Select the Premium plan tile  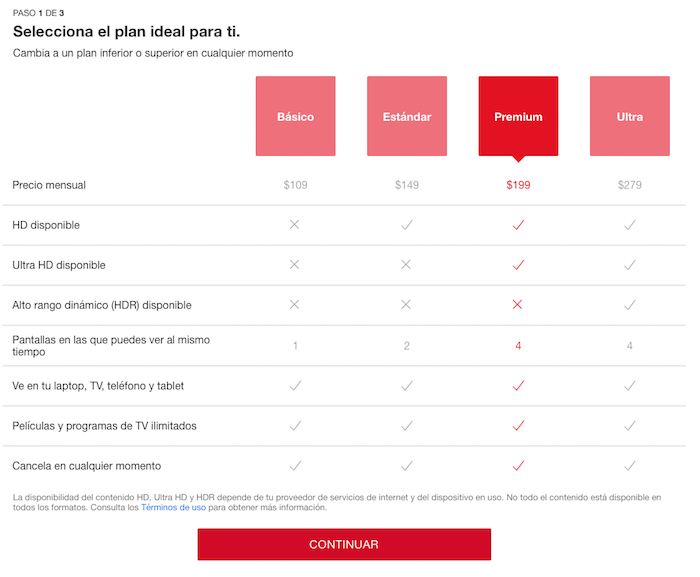(x=518, y=117)
